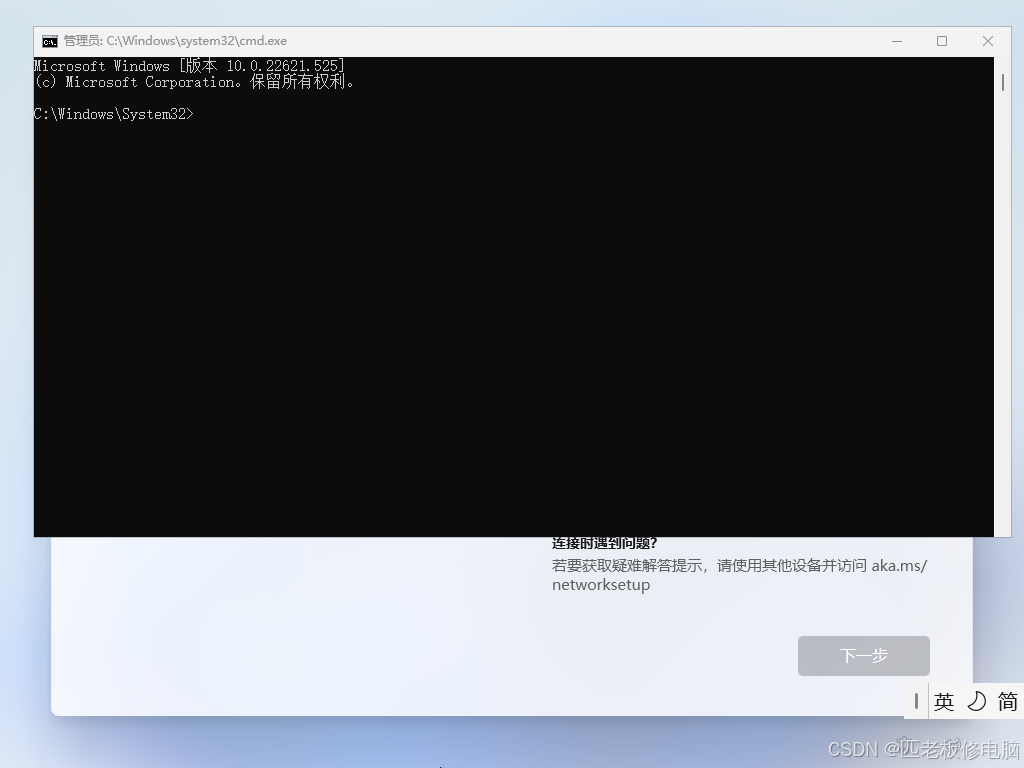
Task: Click the Microsoft Windows version line
Action: click(x=189, y=66)
